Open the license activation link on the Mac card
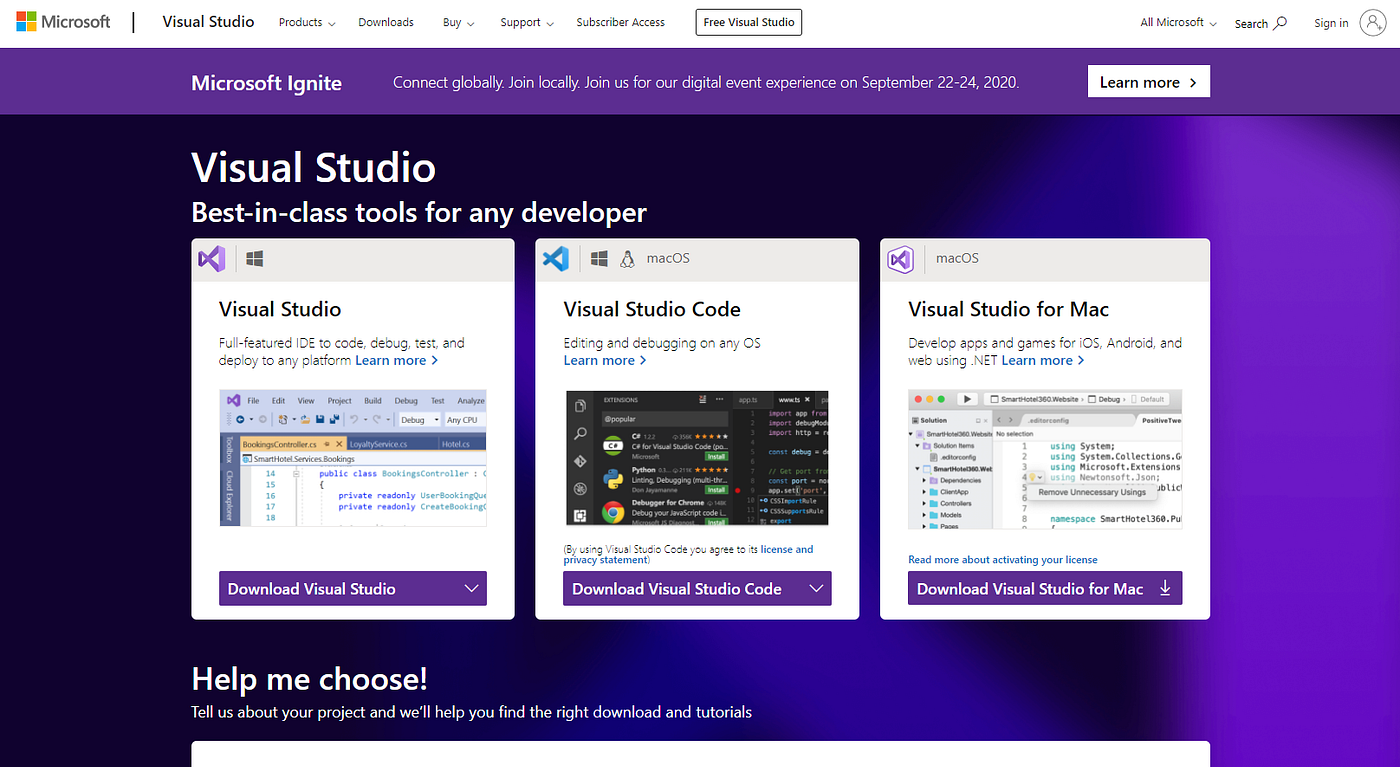This screenshot has height=767, width=1400. coord(1002,559)
